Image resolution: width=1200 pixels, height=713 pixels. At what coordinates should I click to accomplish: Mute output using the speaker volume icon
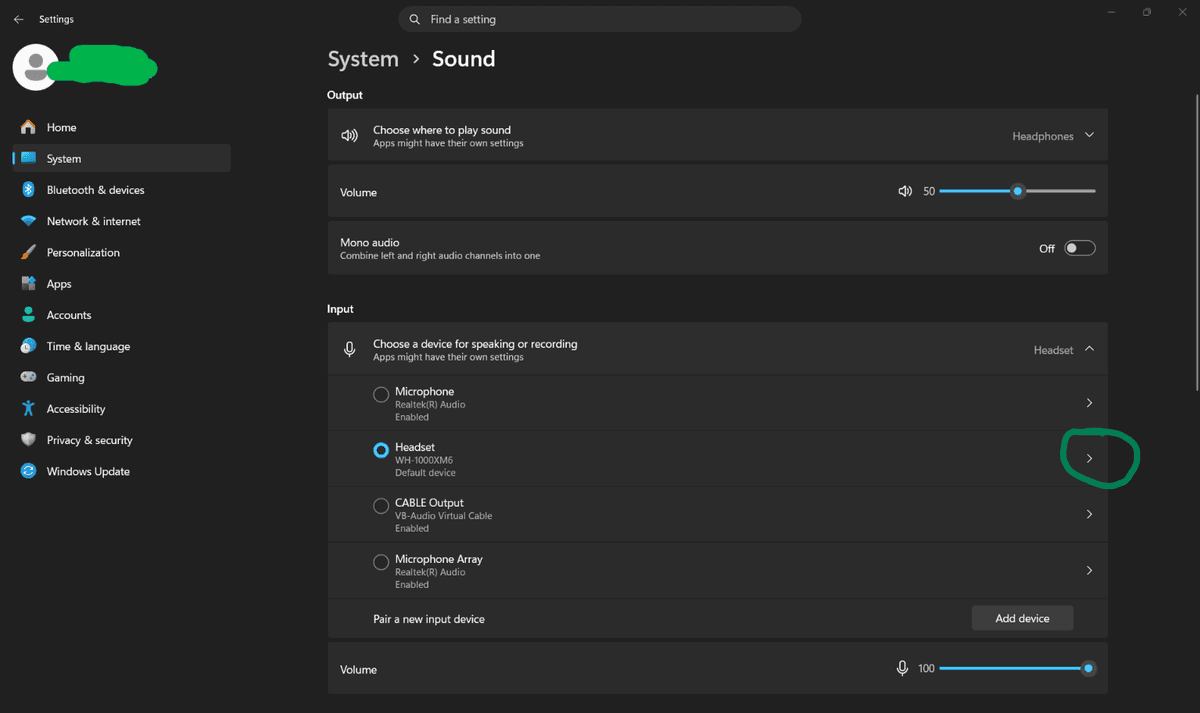point(905,191)
